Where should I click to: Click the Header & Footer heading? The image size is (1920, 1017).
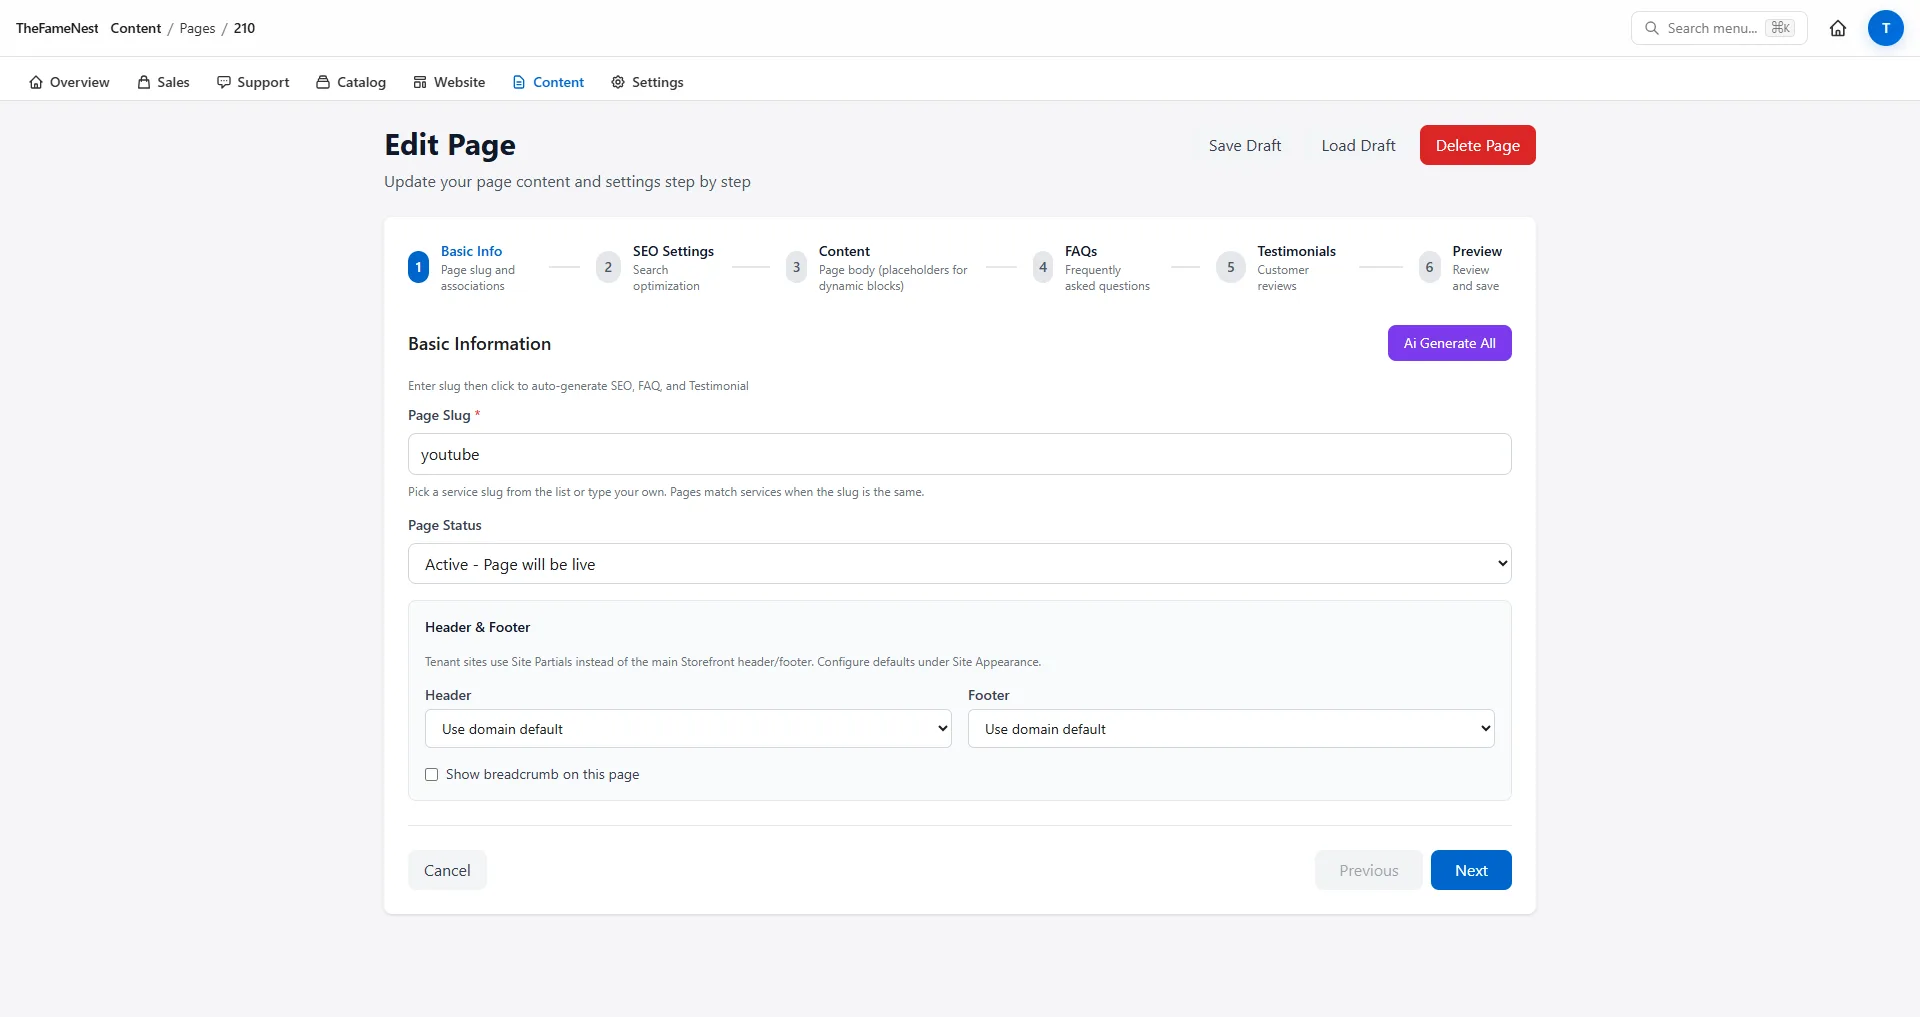(x=477, y=627)
